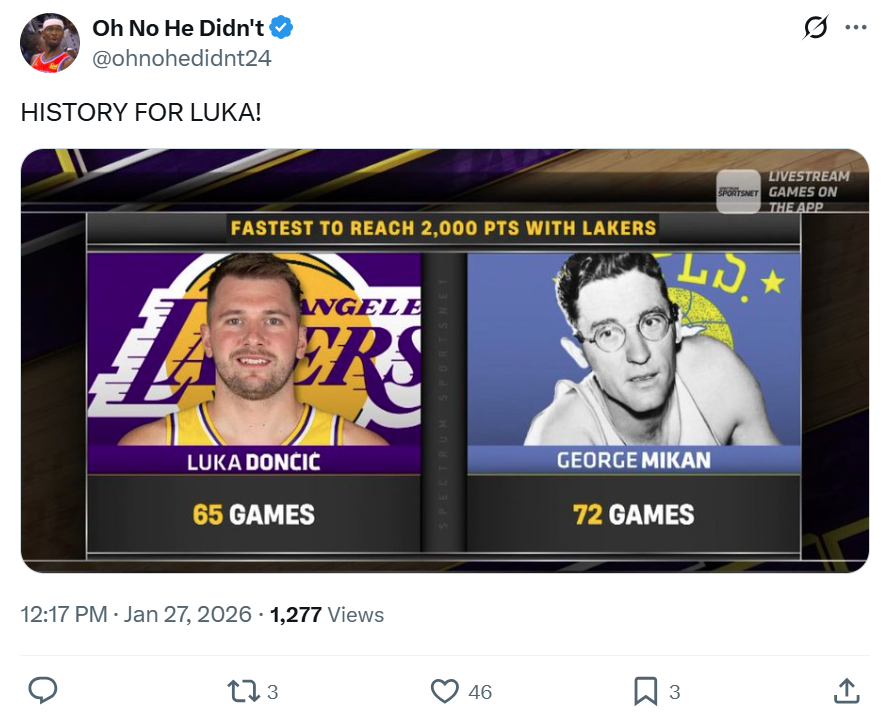Bookmark this post with the bookmark icon
893x720 pixels.
pyautogui.click(x=645, y=690)
